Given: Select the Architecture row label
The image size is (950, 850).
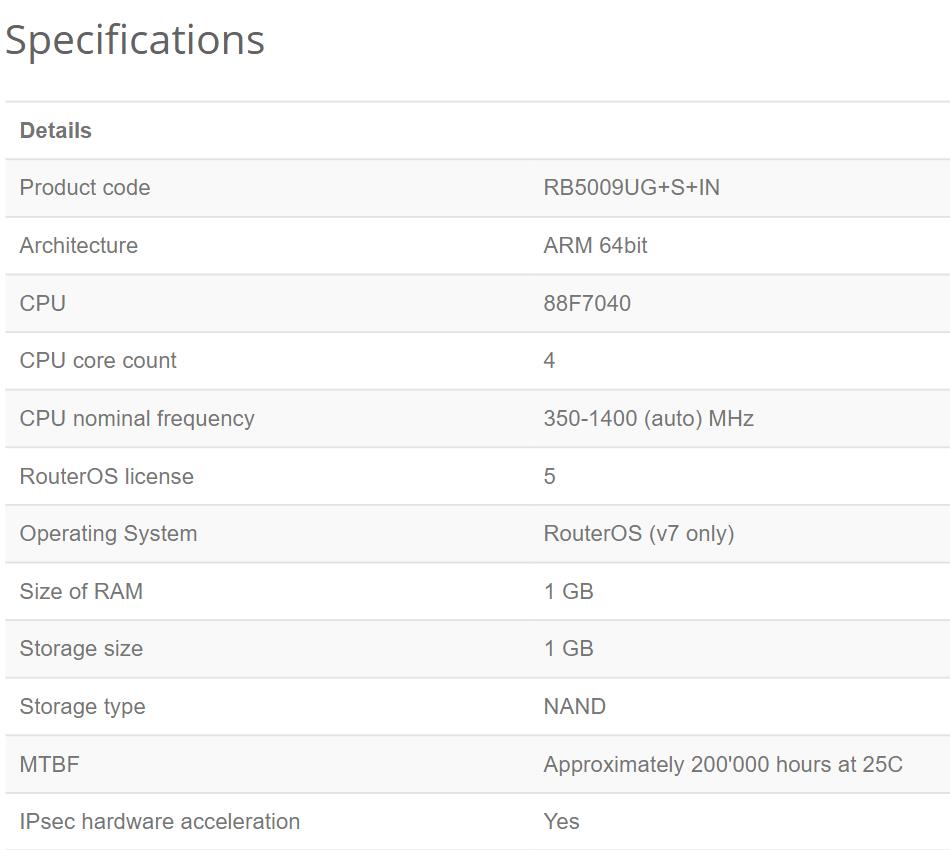Looking at the screenshot, I should click(x=79, y=246).
